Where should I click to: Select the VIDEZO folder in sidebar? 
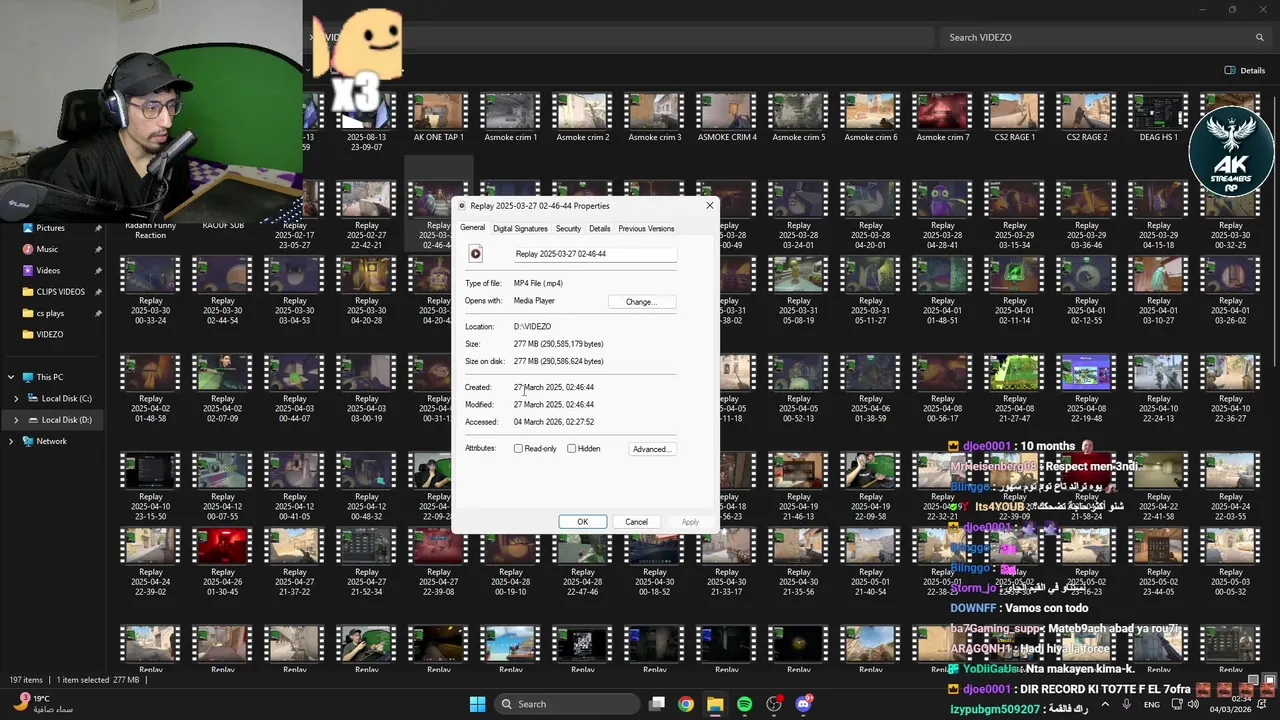pyautogui.click(x=50, y=334)
